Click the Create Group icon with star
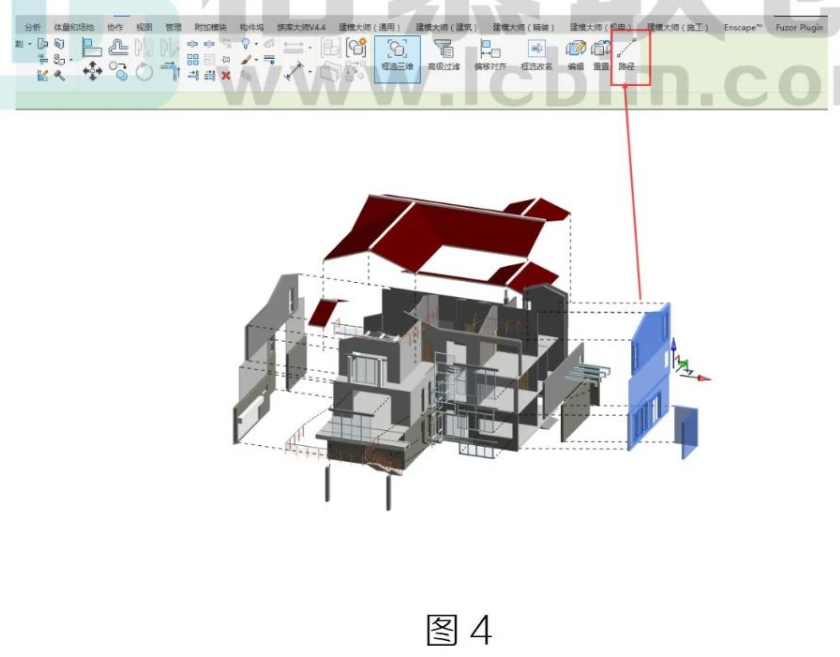This screenshot has height=657, width=840. coord(356,47)
